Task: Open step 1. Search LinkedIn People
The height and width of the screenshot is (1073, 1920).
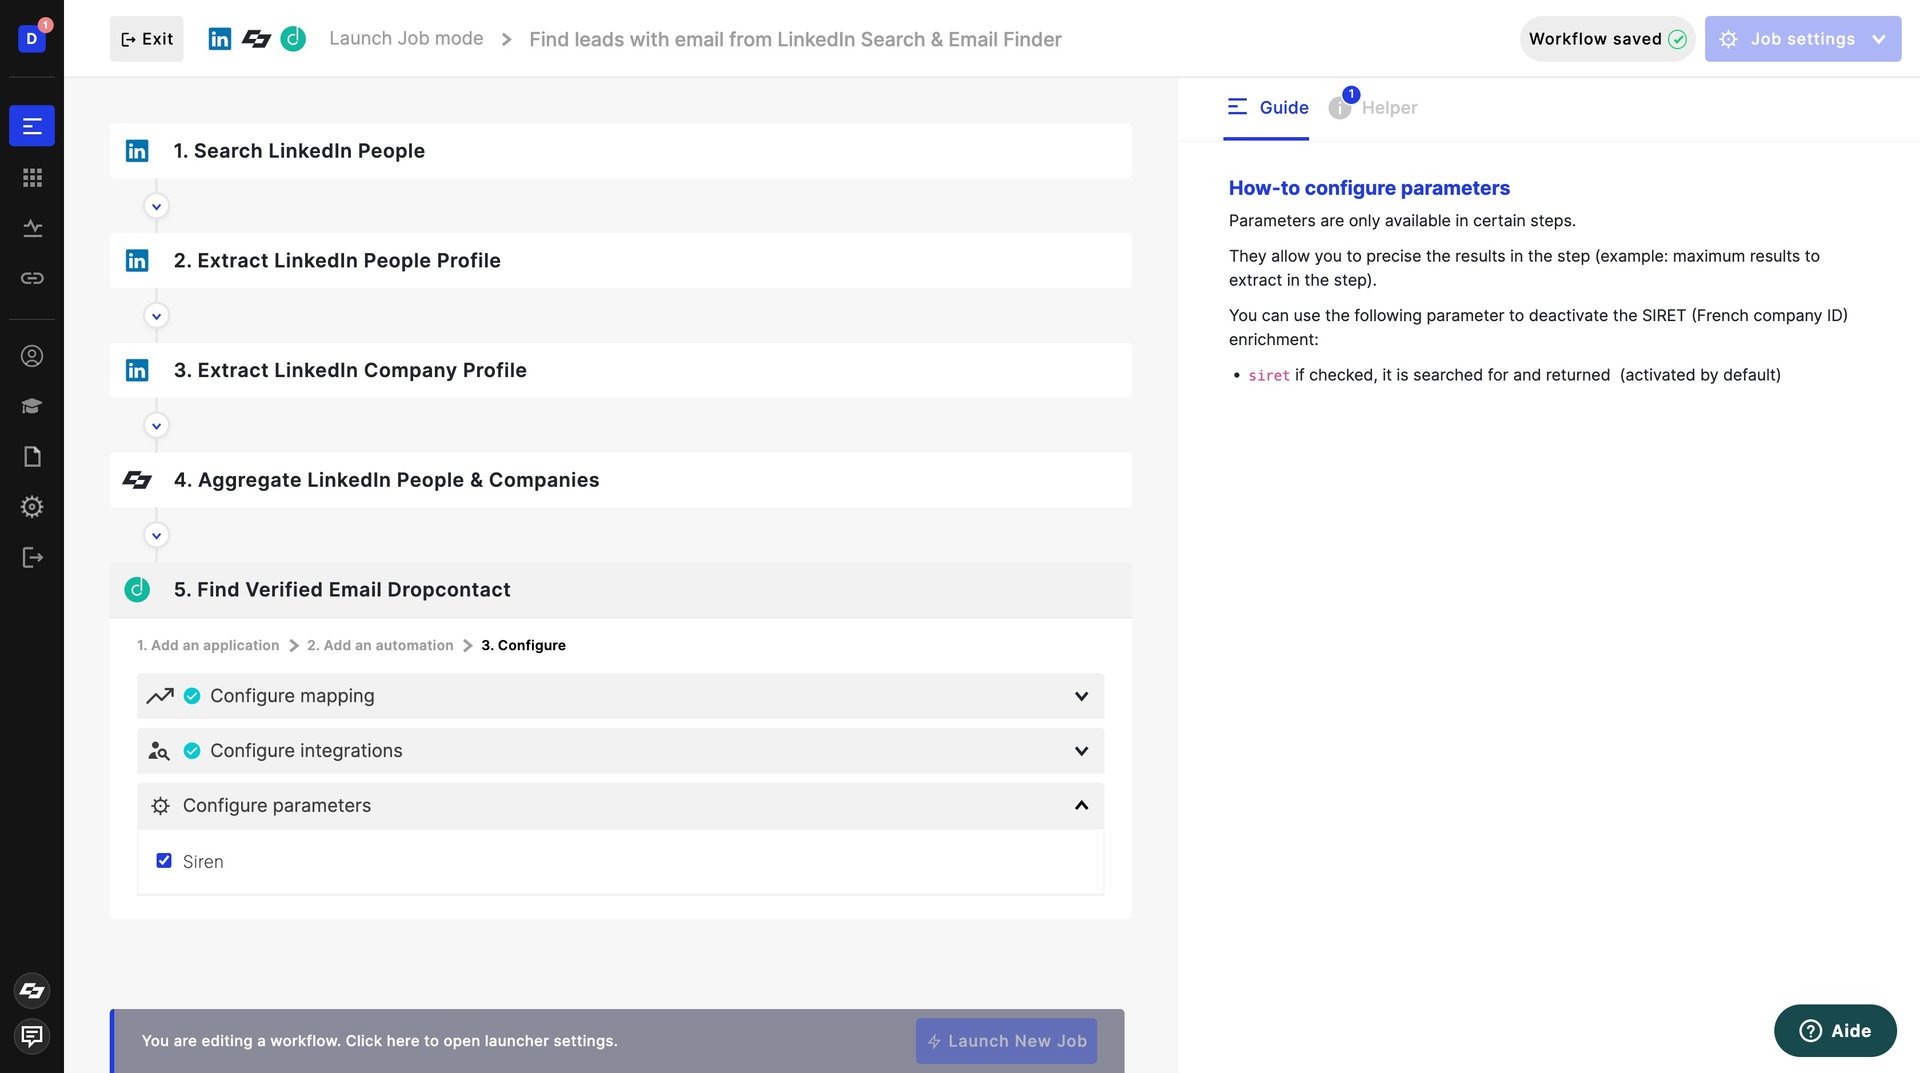Action: (x=621, y=151)
